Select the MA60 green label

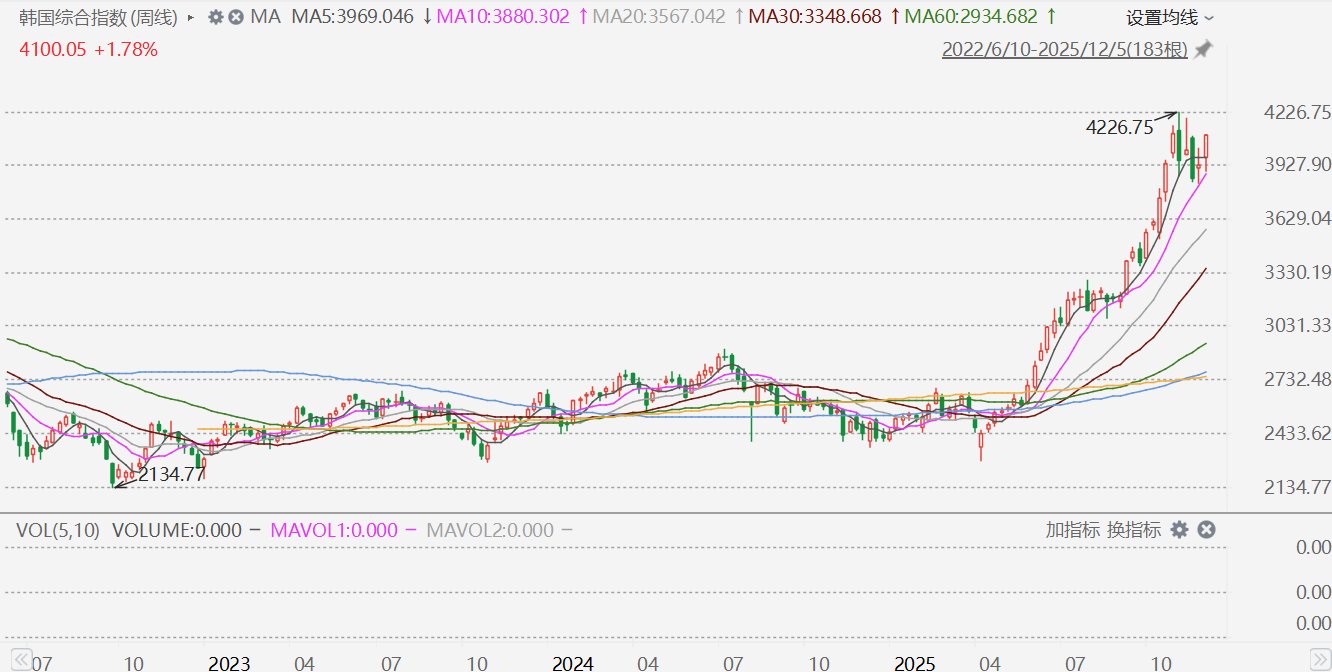click(x=970, y=17)
